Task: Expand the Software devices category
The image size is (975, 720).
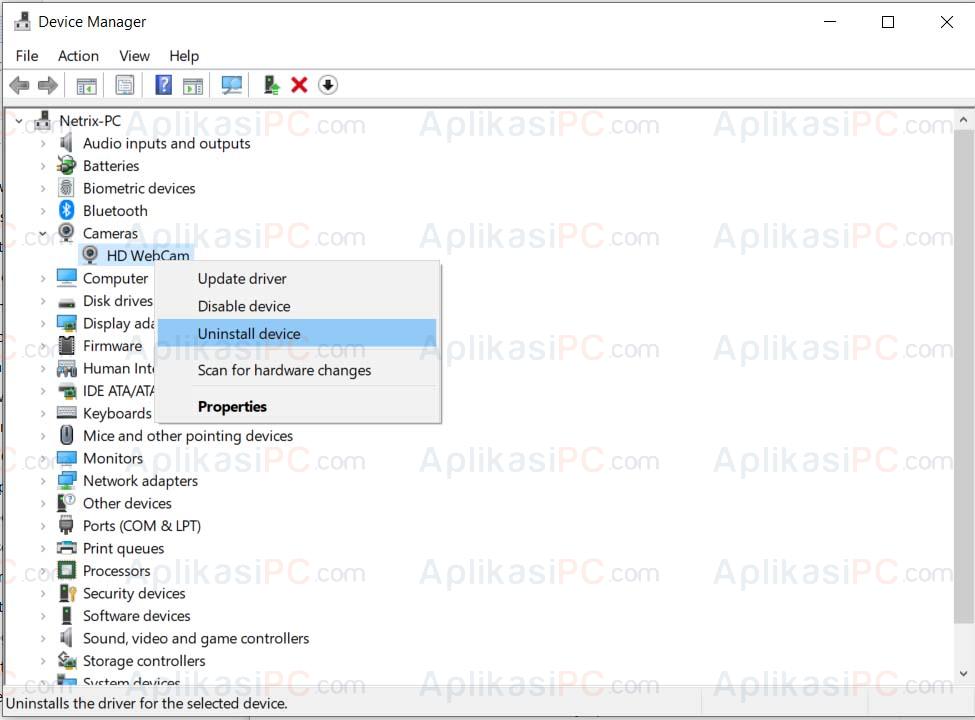Action: pyautogui.click(x=43, y=616)
